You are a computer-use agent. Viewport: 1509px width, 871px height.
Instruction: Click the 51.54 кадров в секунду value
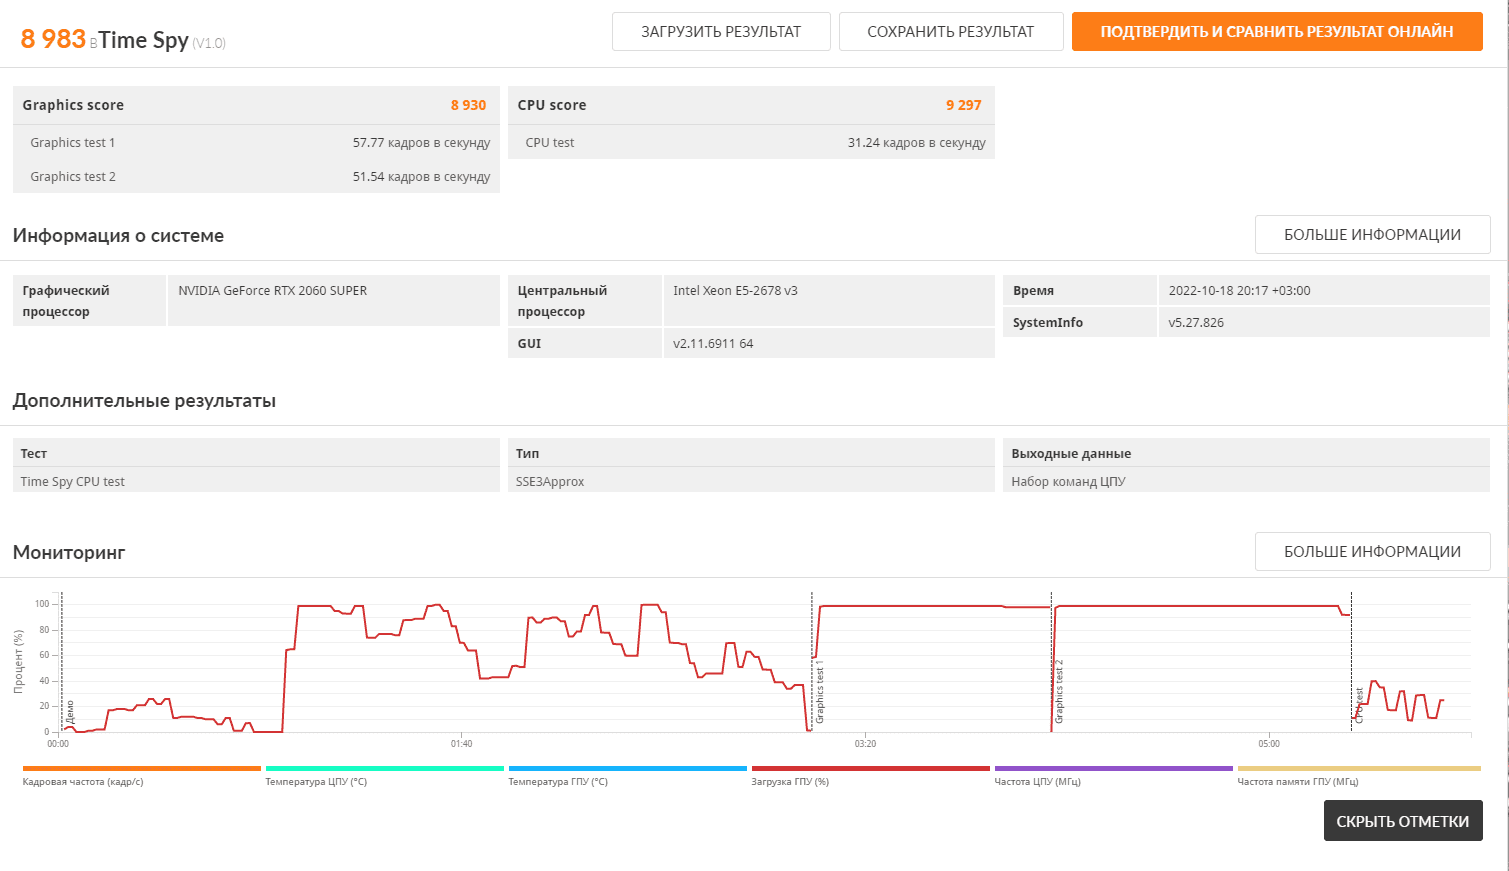[421, 177]
